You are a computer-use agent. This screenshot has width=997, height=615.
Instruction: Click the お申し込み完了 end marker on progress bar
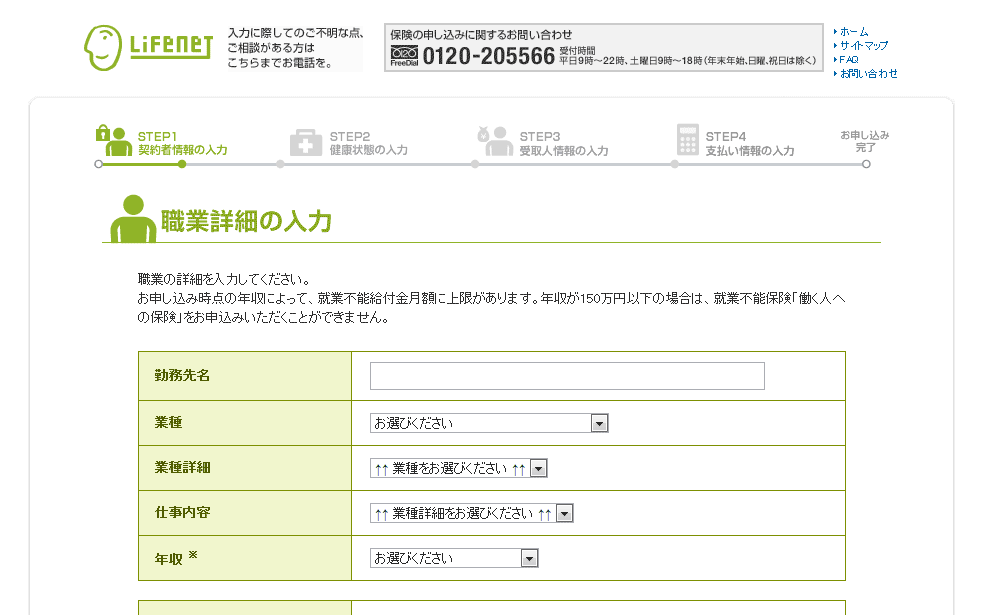coord(865,163)
